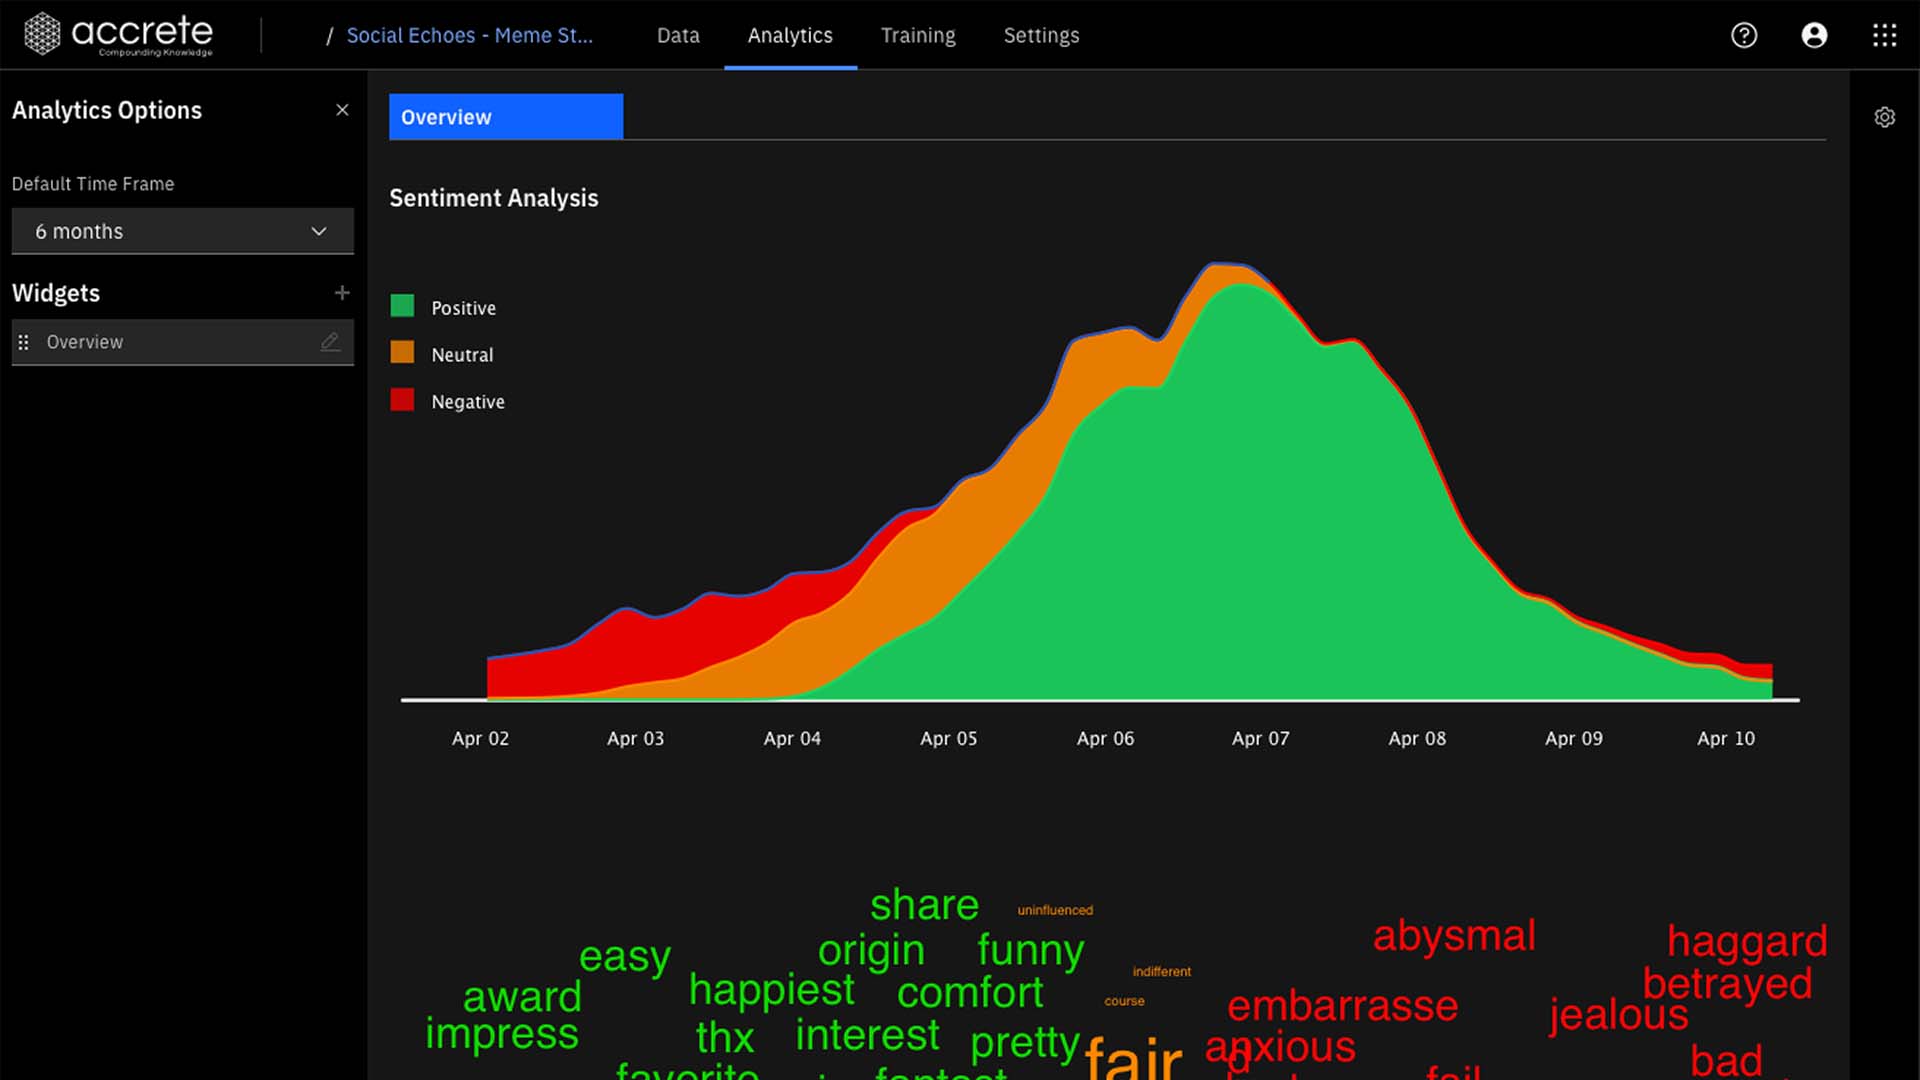This screenshot has width=1920, height=1080.
Task: Open the Settings tab
Action: (x=1041, y=36)
